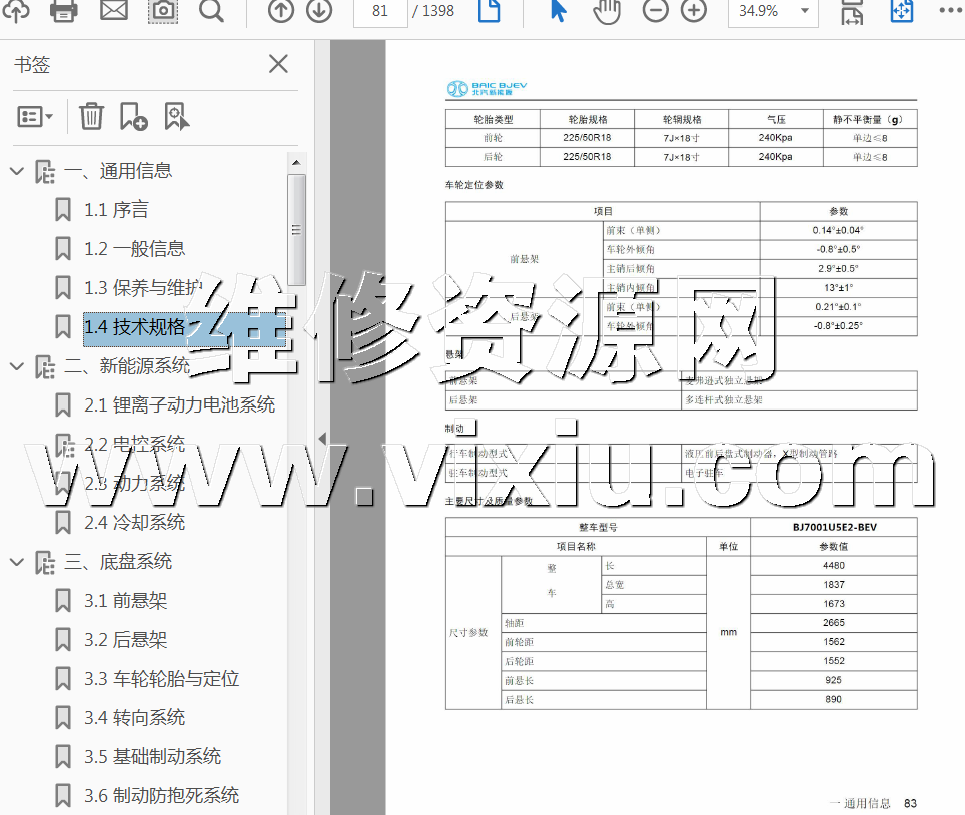Close the 书签 bookmarks panel
This screenshot has height=815, width=965.
coord(278,64)
